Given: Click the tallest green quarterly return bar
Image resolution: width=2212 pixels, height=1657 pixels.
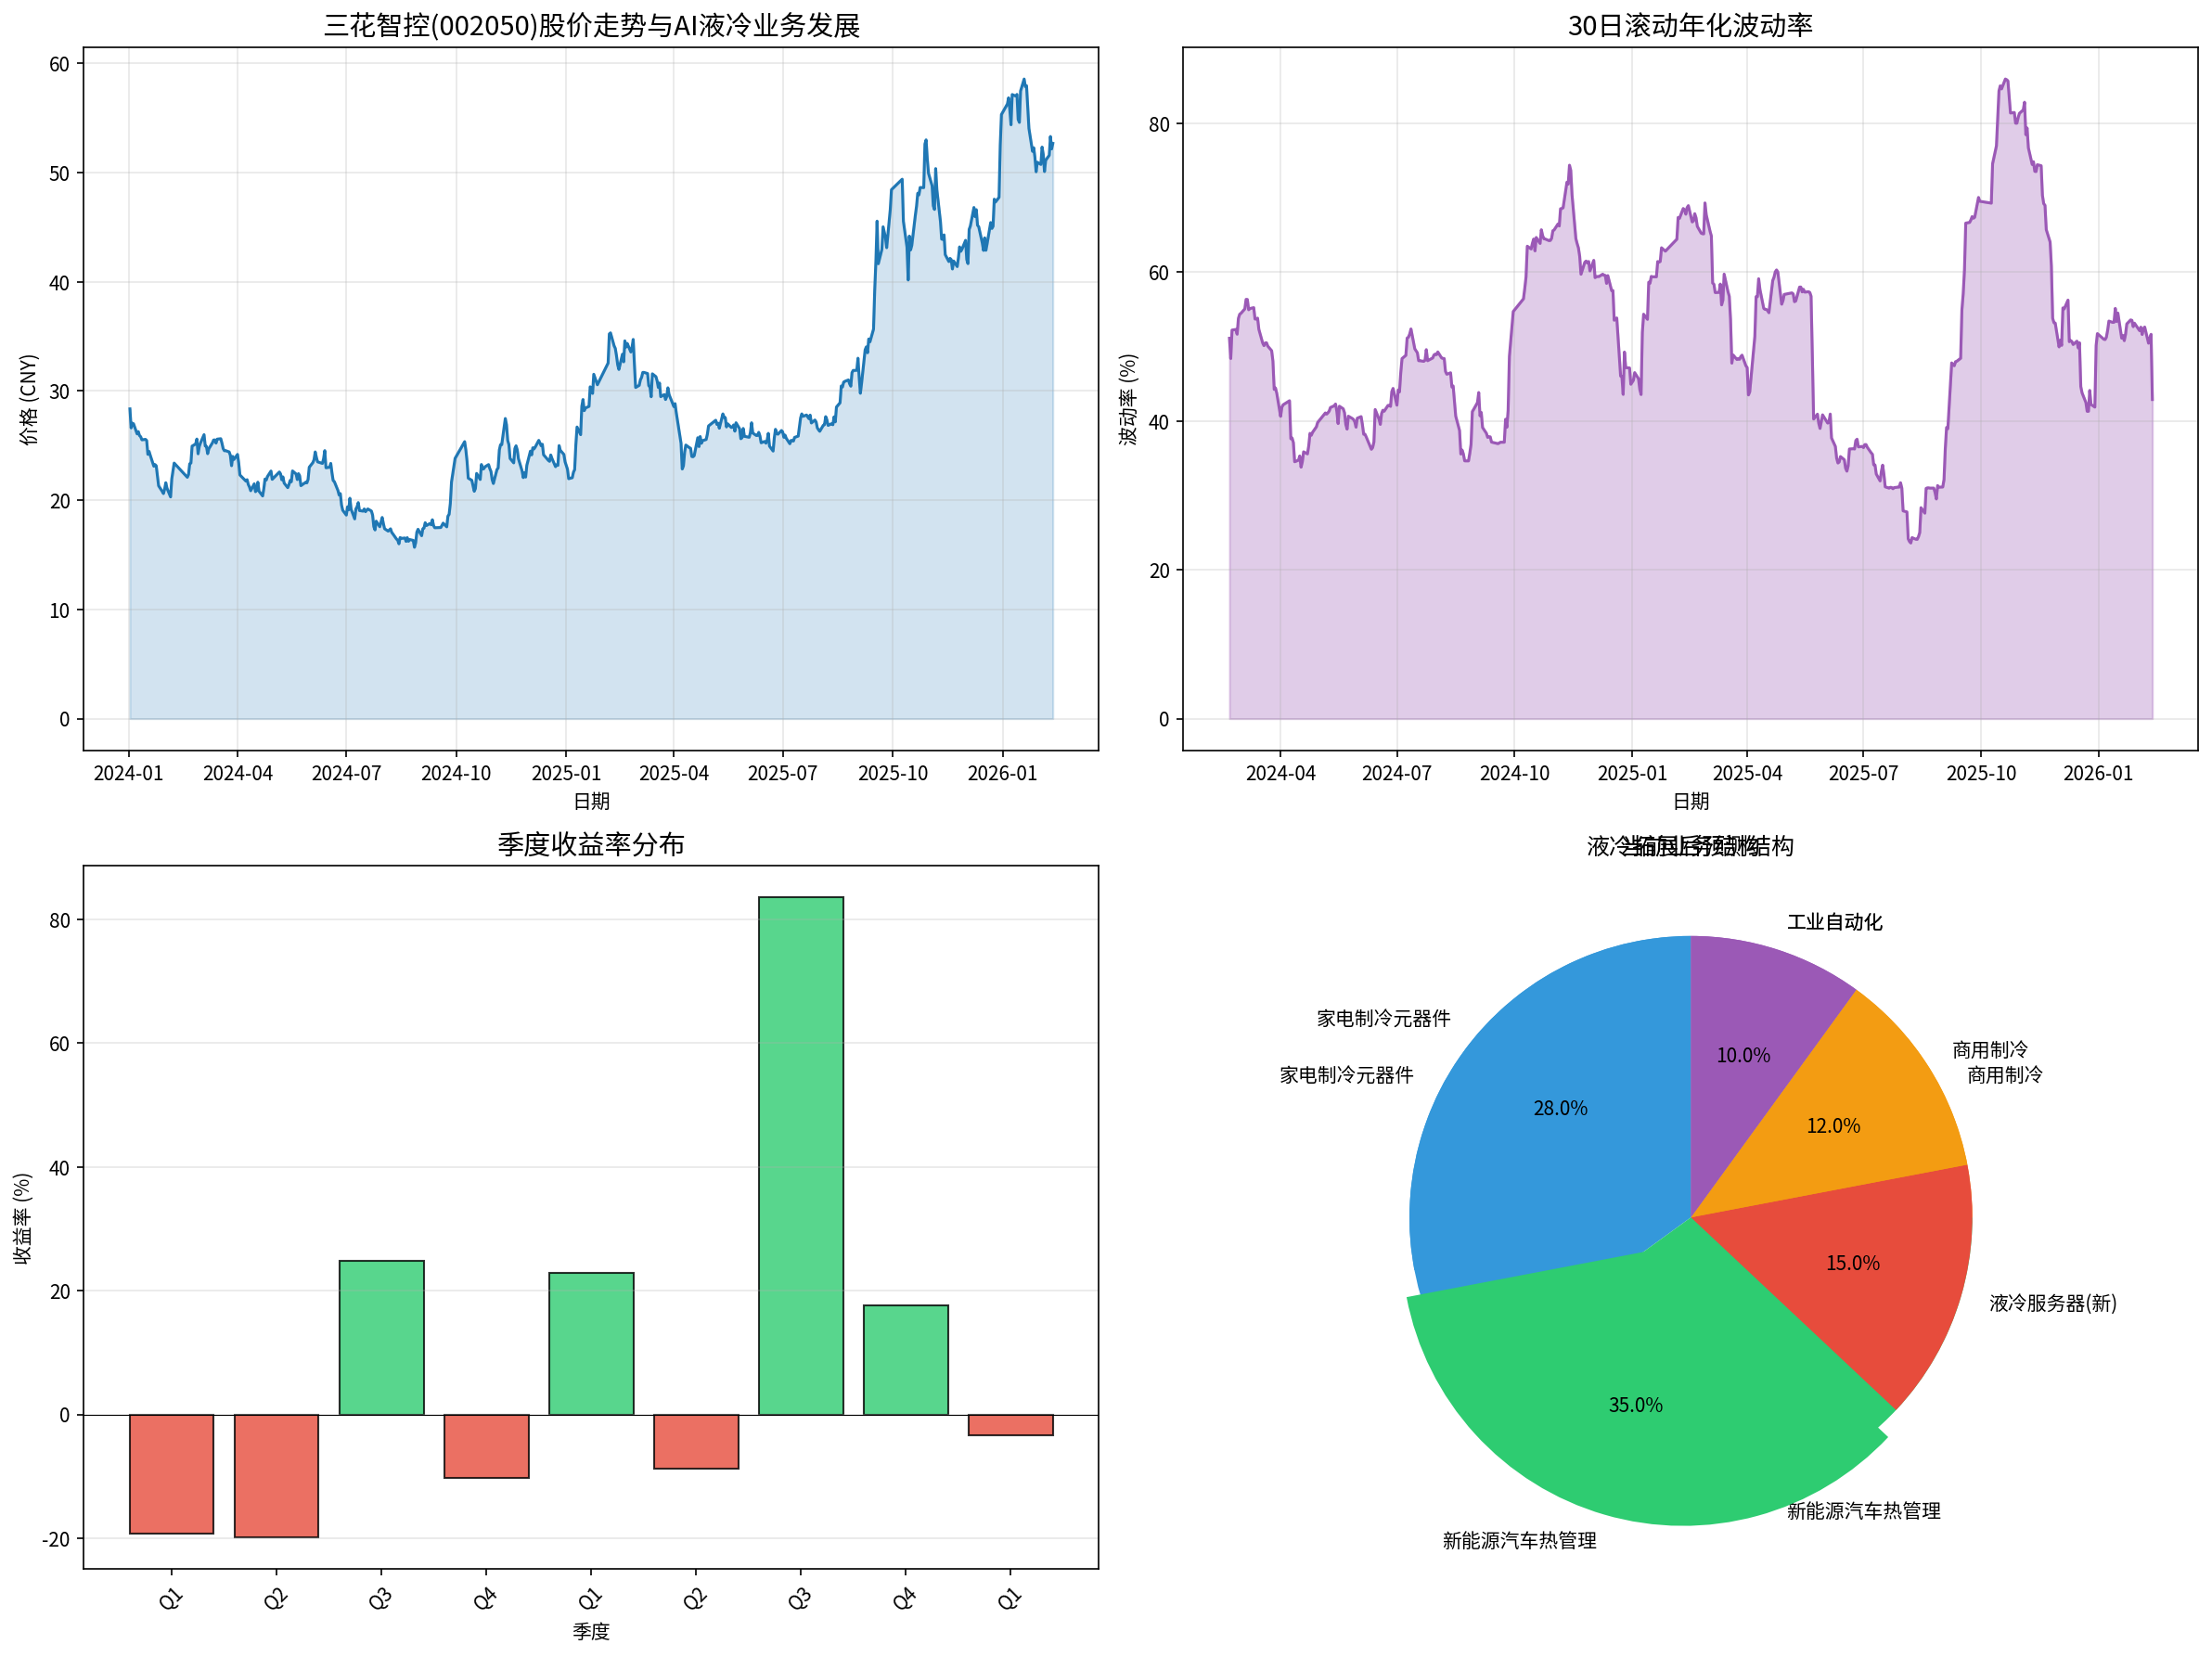Looking at the screenshot, I should click(x=800, y=1155).
